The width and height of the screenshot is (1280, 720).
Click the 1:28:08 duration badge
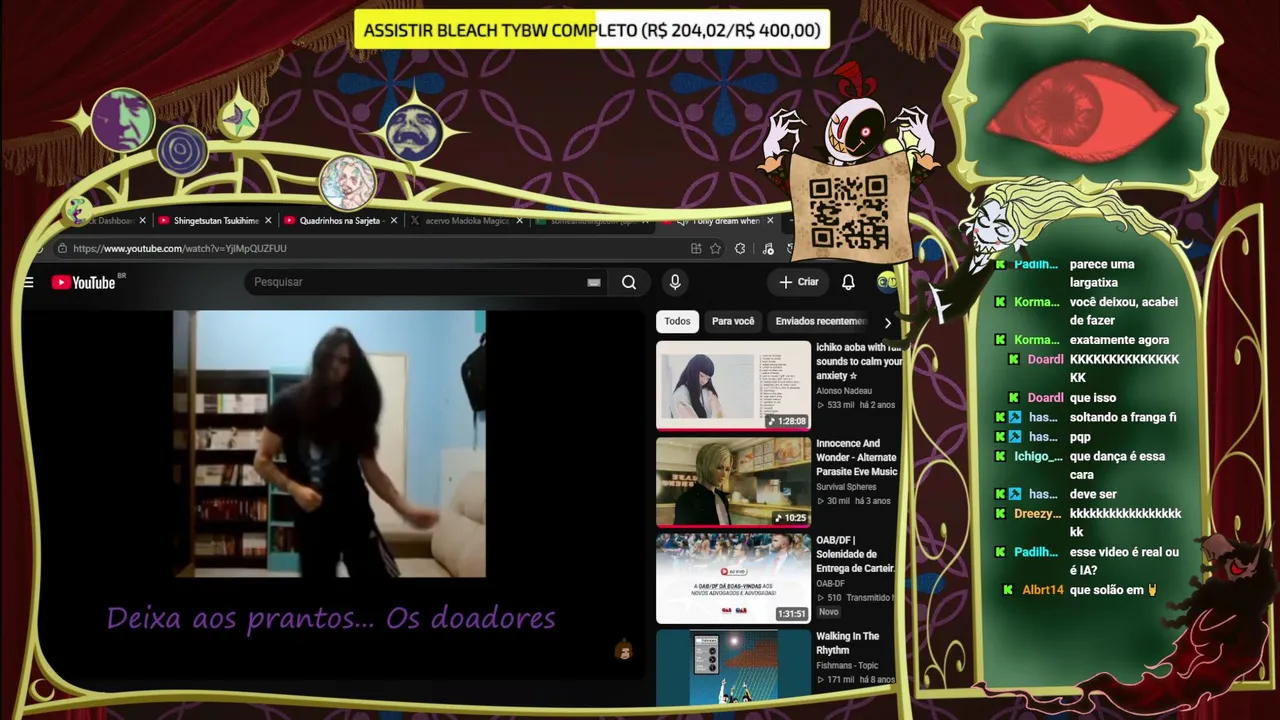(x=787, y=421)
